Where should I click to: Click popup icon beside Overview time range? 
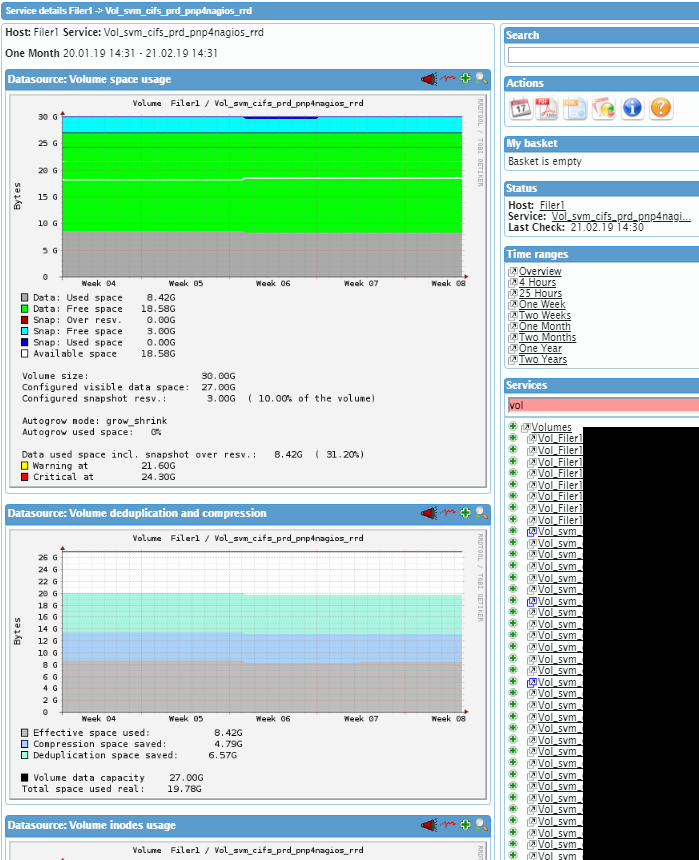(513, 271)
